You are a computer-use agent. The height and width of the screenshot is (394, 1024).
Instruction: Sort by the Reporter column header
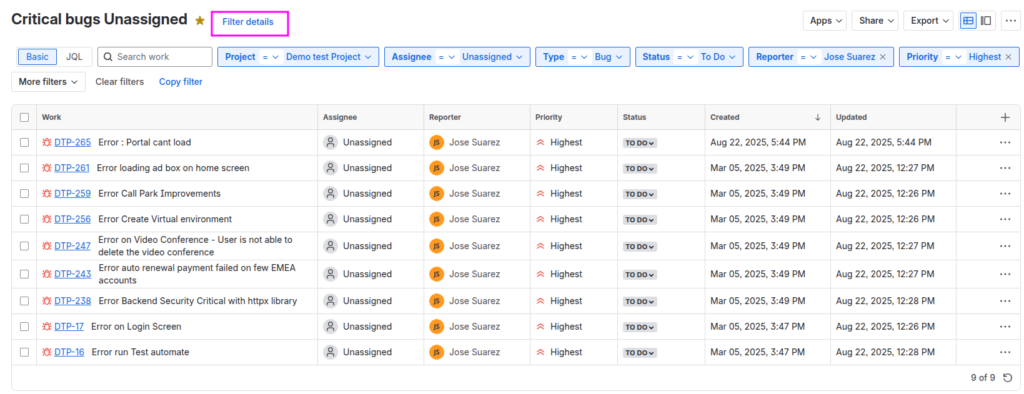[445, 118]
